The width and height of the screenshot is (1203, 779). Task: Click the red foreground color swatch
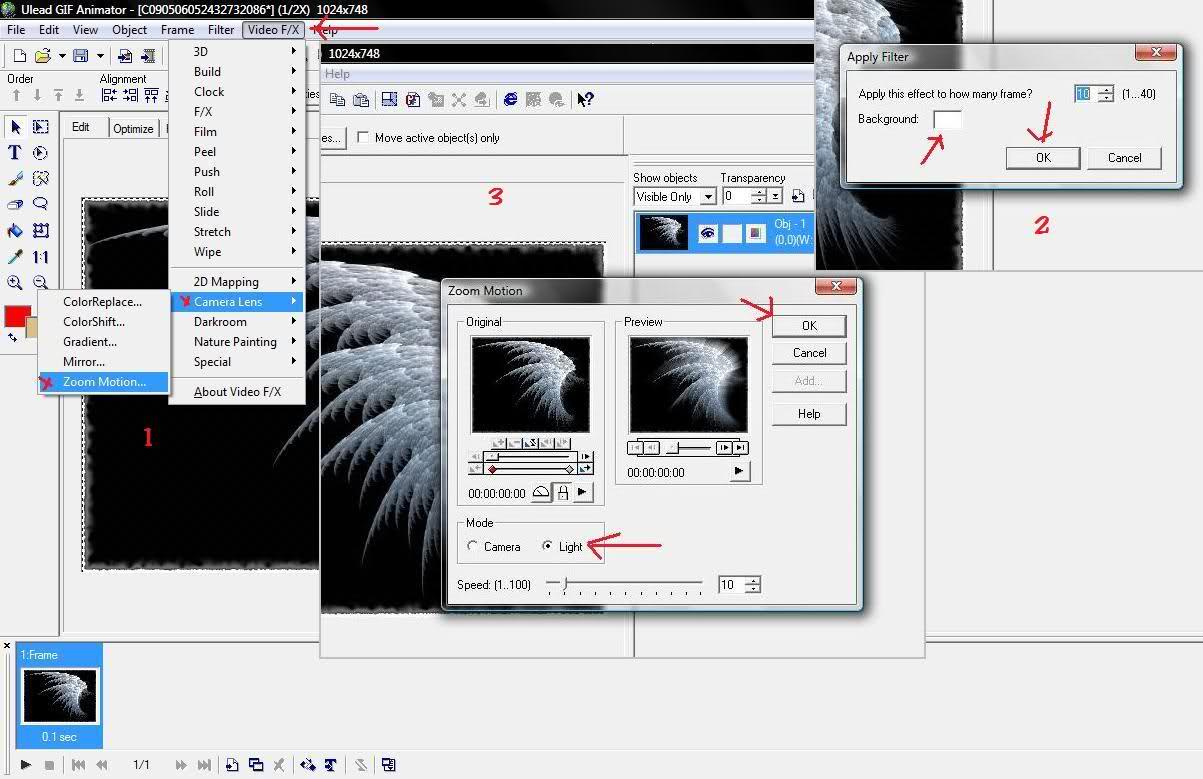17,316
